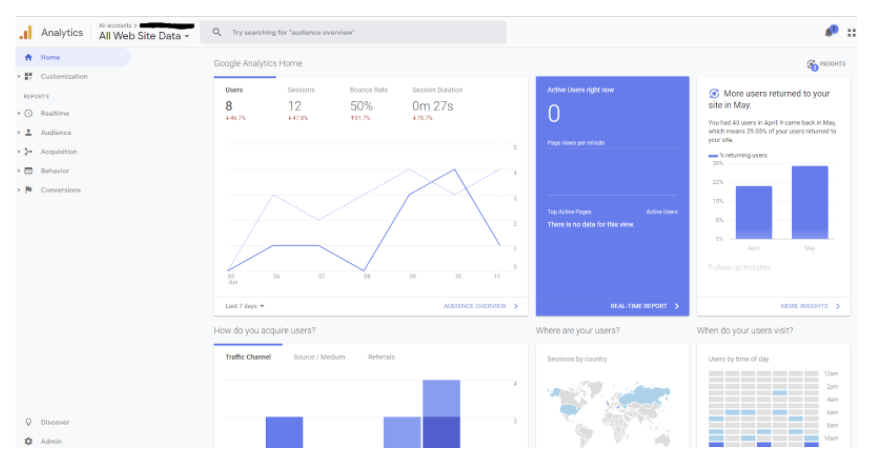Open Discover in the sidebar

55,422
